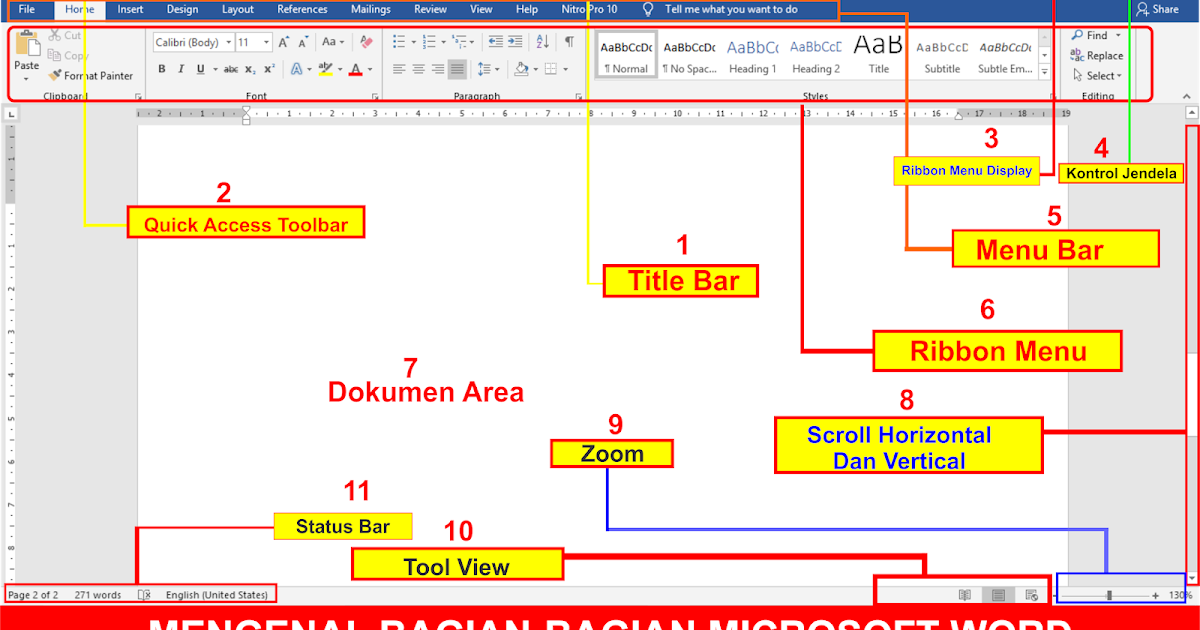The width and height of the screenshot is (1200, 630).
Task: Select the Subscript icon
Action: pos(250,69)
